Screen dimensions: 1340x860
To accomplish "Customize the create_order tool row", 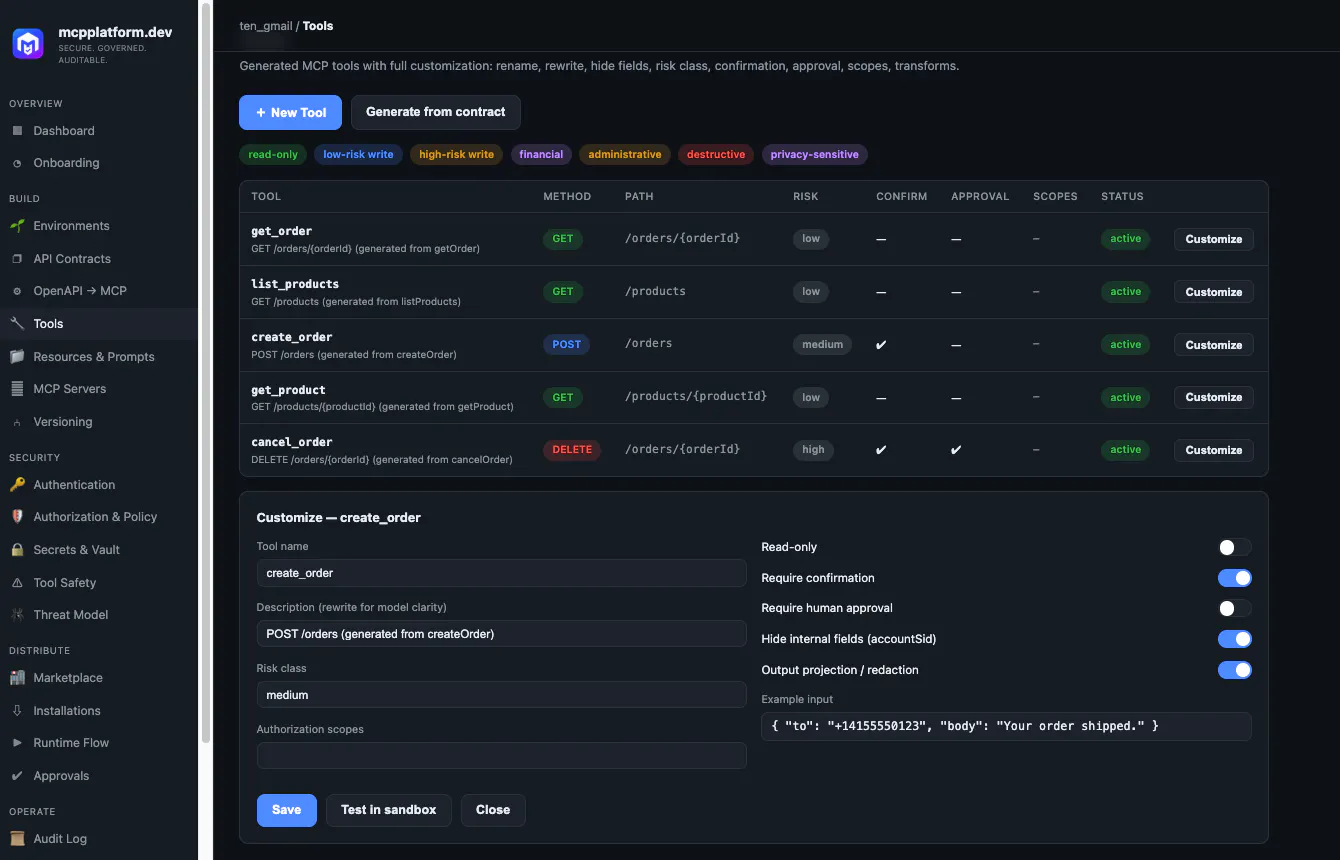I will pos(1213,345).
